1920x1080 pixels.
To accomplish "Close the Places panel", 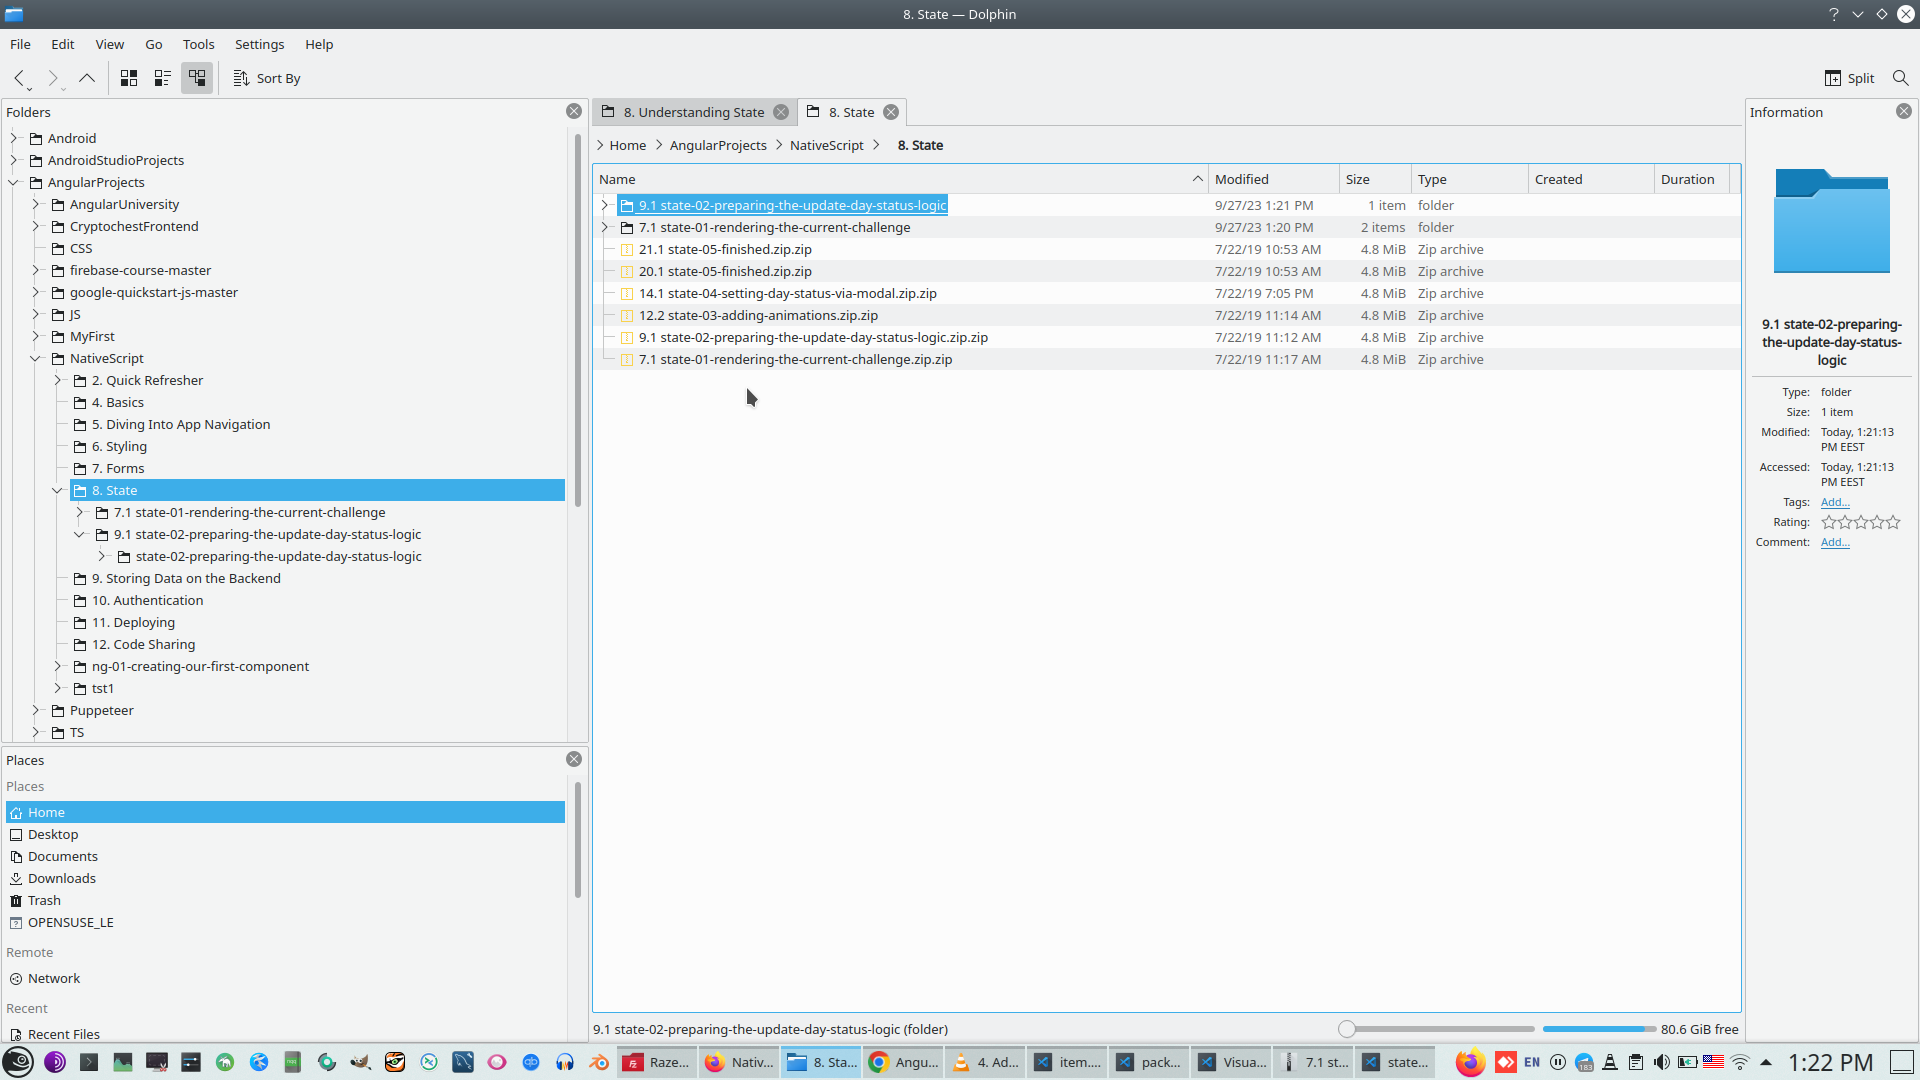I will (574, 759).
